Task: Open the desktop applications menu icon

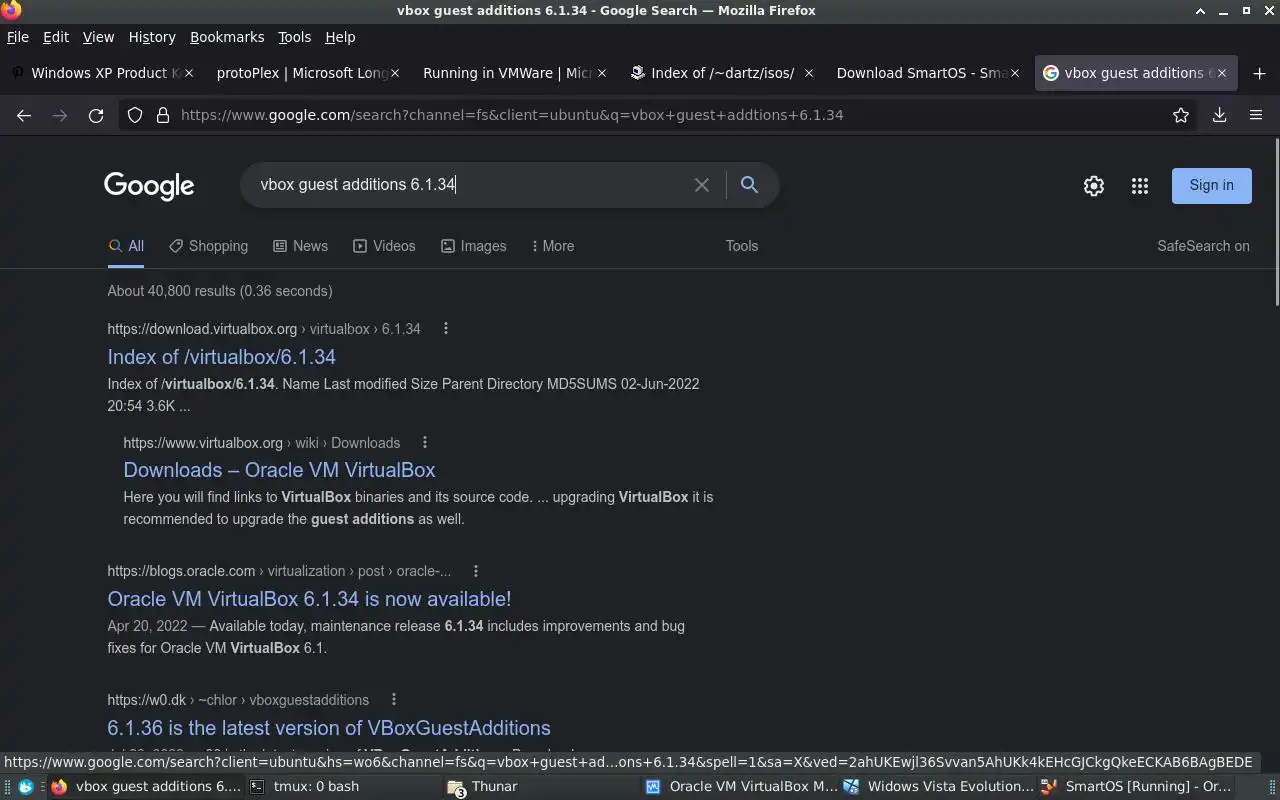Action: (x=25, y=787)
